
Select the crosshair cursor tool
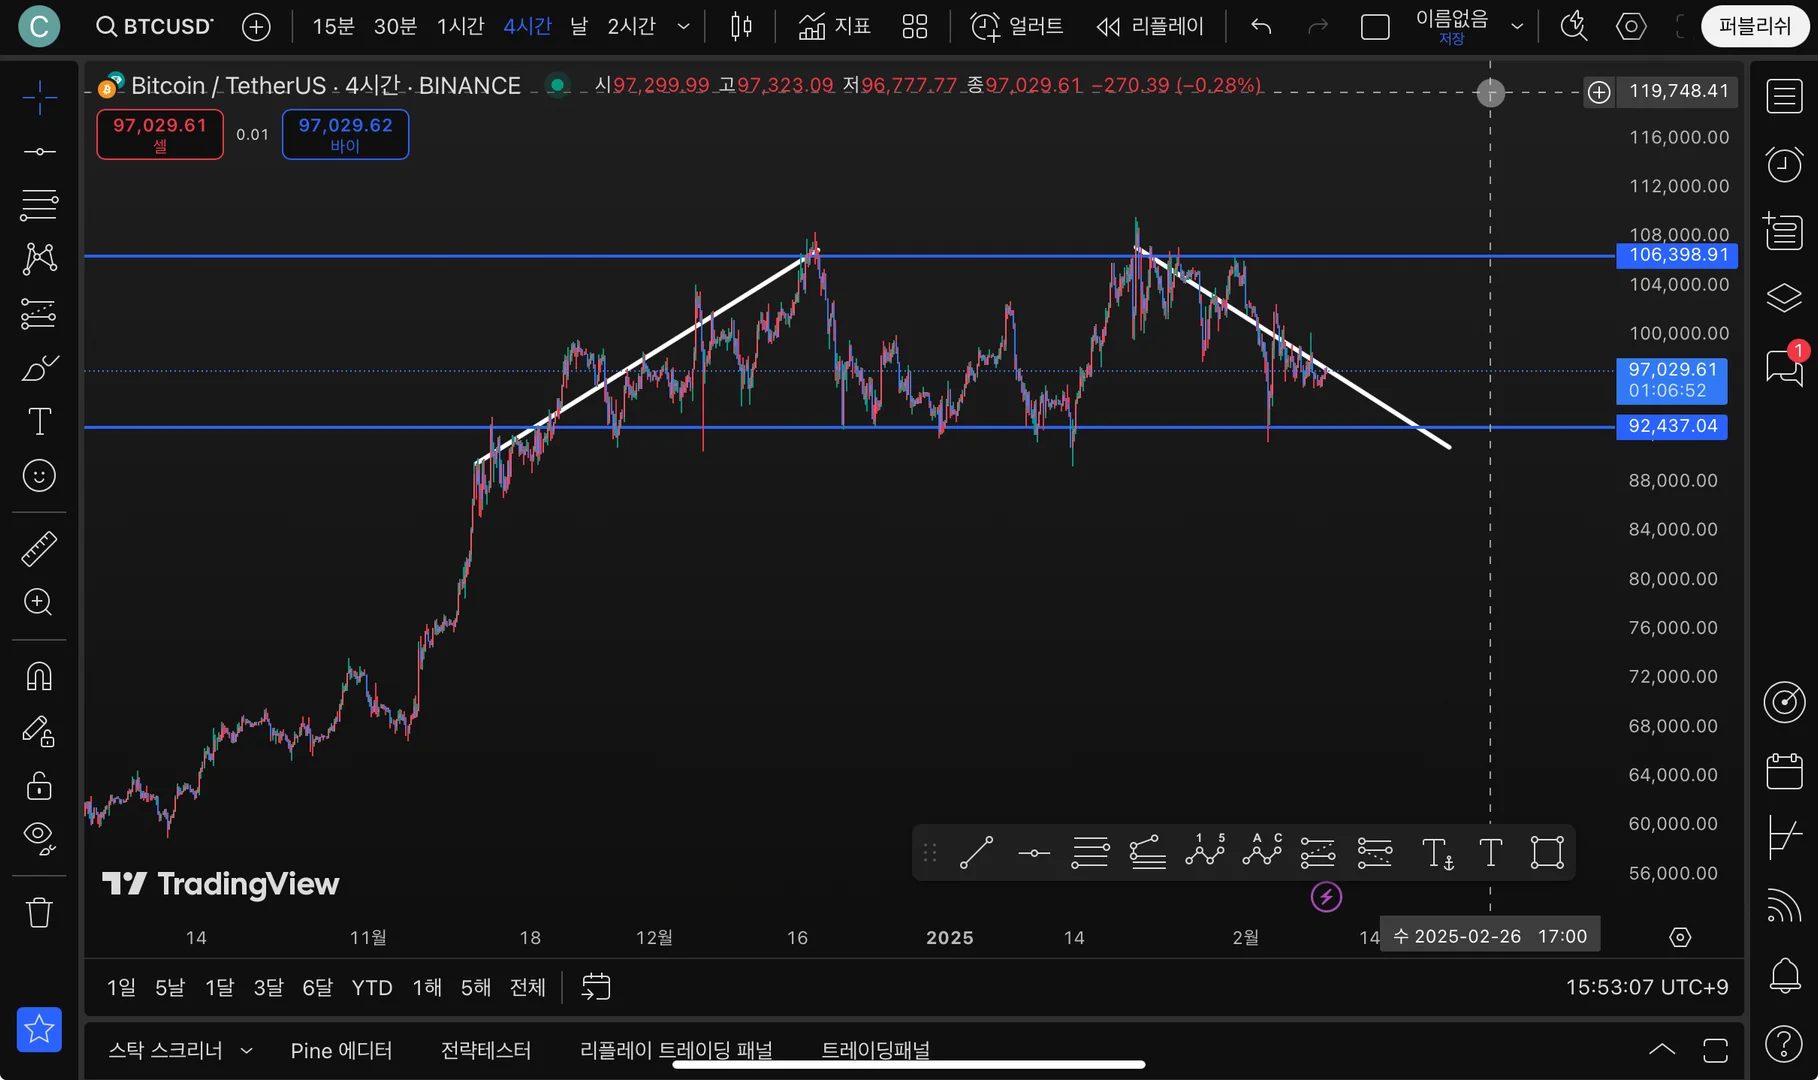tap(39, 98)
